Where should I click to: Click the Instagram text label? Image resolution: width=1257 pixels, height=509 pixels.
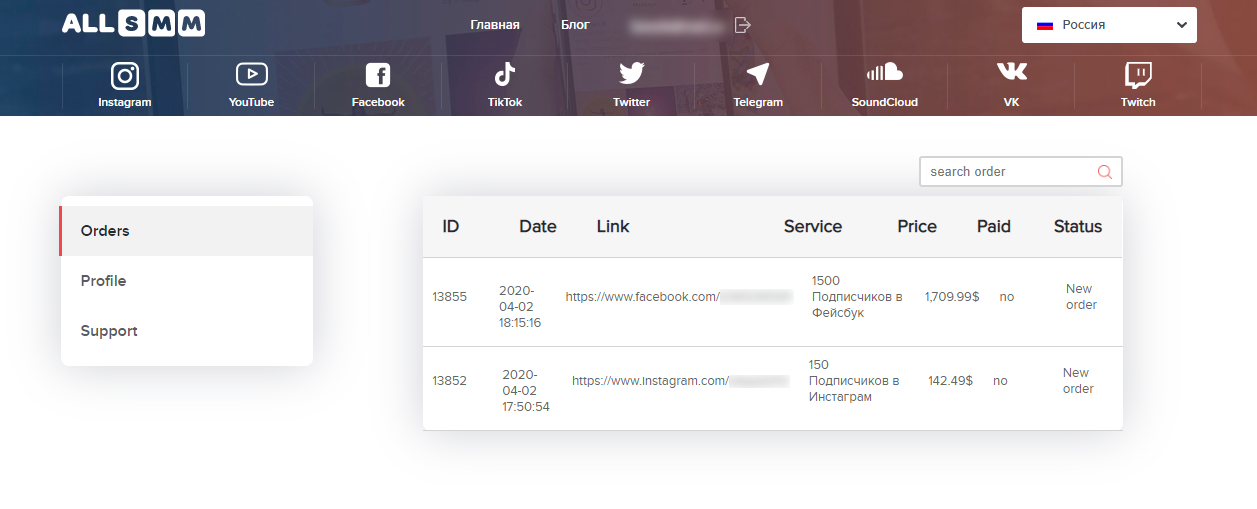125,102
